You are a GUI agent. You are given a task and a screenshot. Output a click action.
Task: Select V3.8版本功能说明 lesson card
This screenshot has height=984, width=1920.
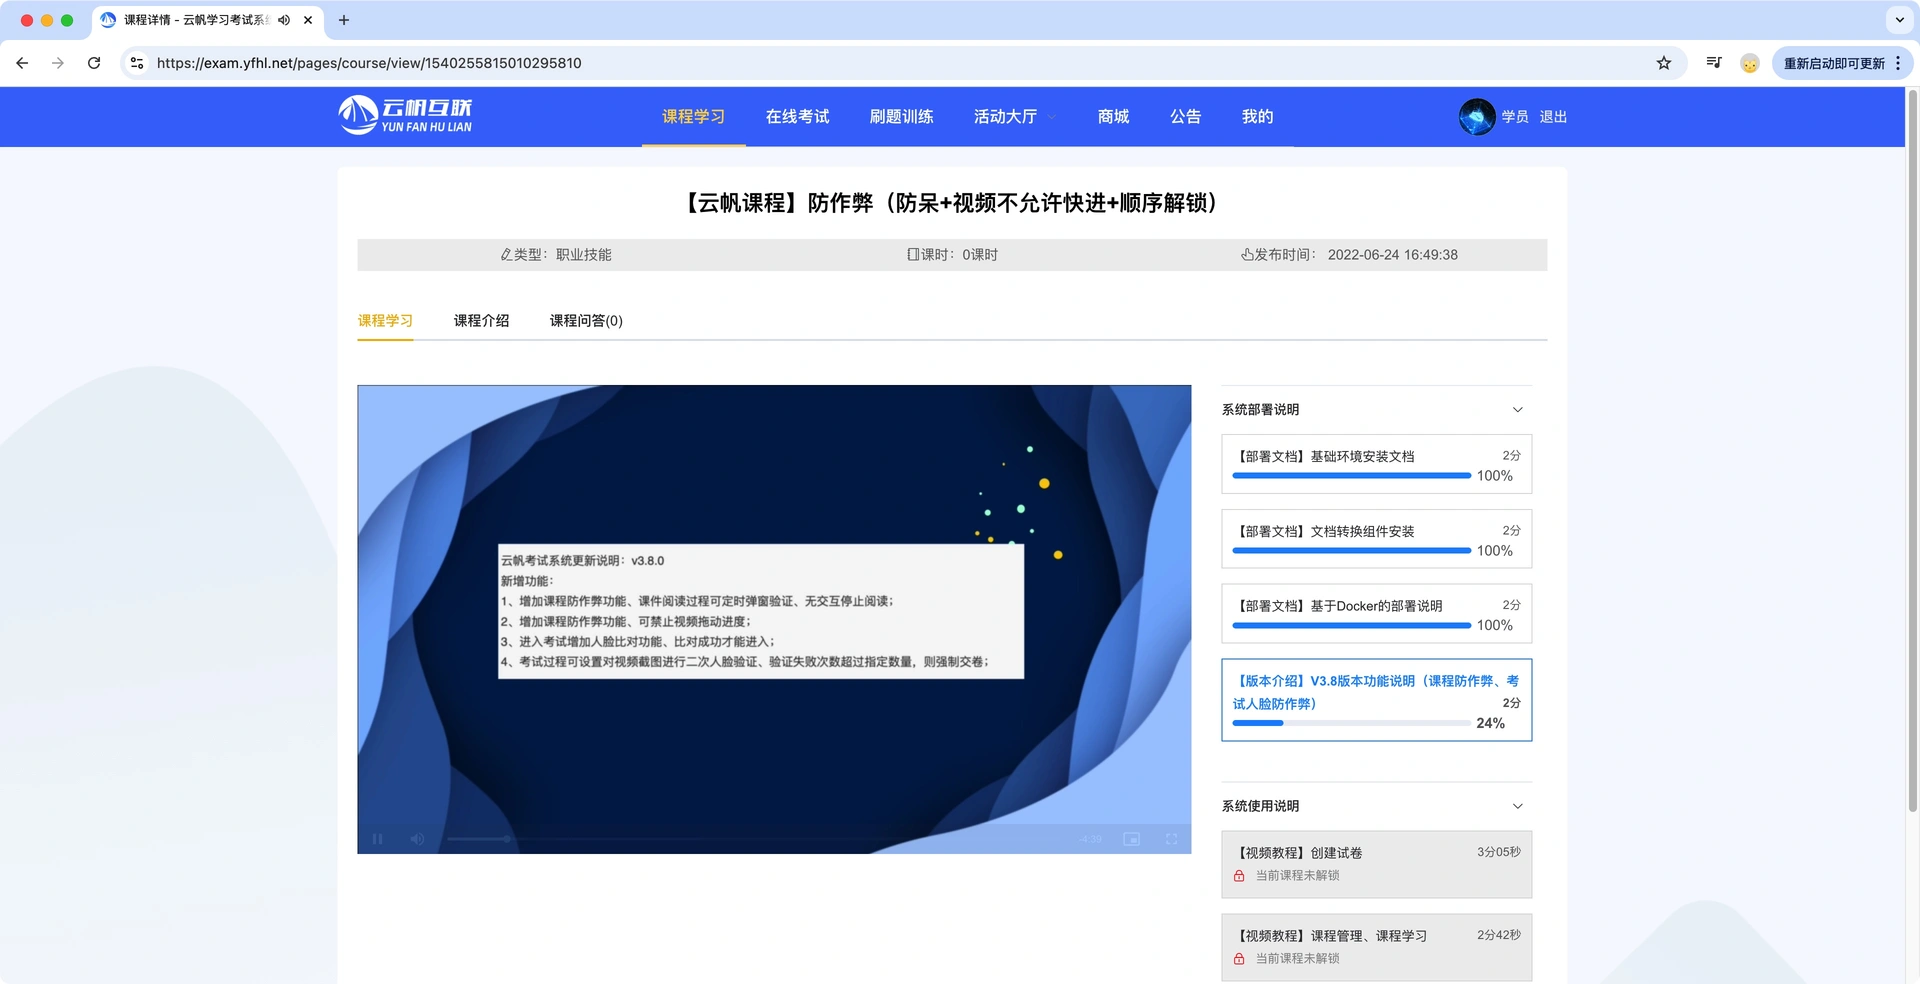coord(1376,700)
